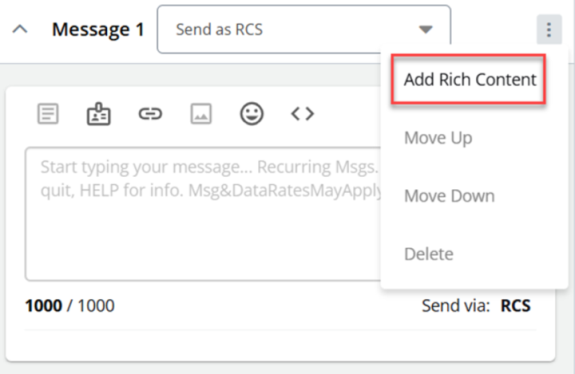Screen dimensions: 575x374
Task: Choose Add Rich Content from the menu
Action: click(469, 79)
